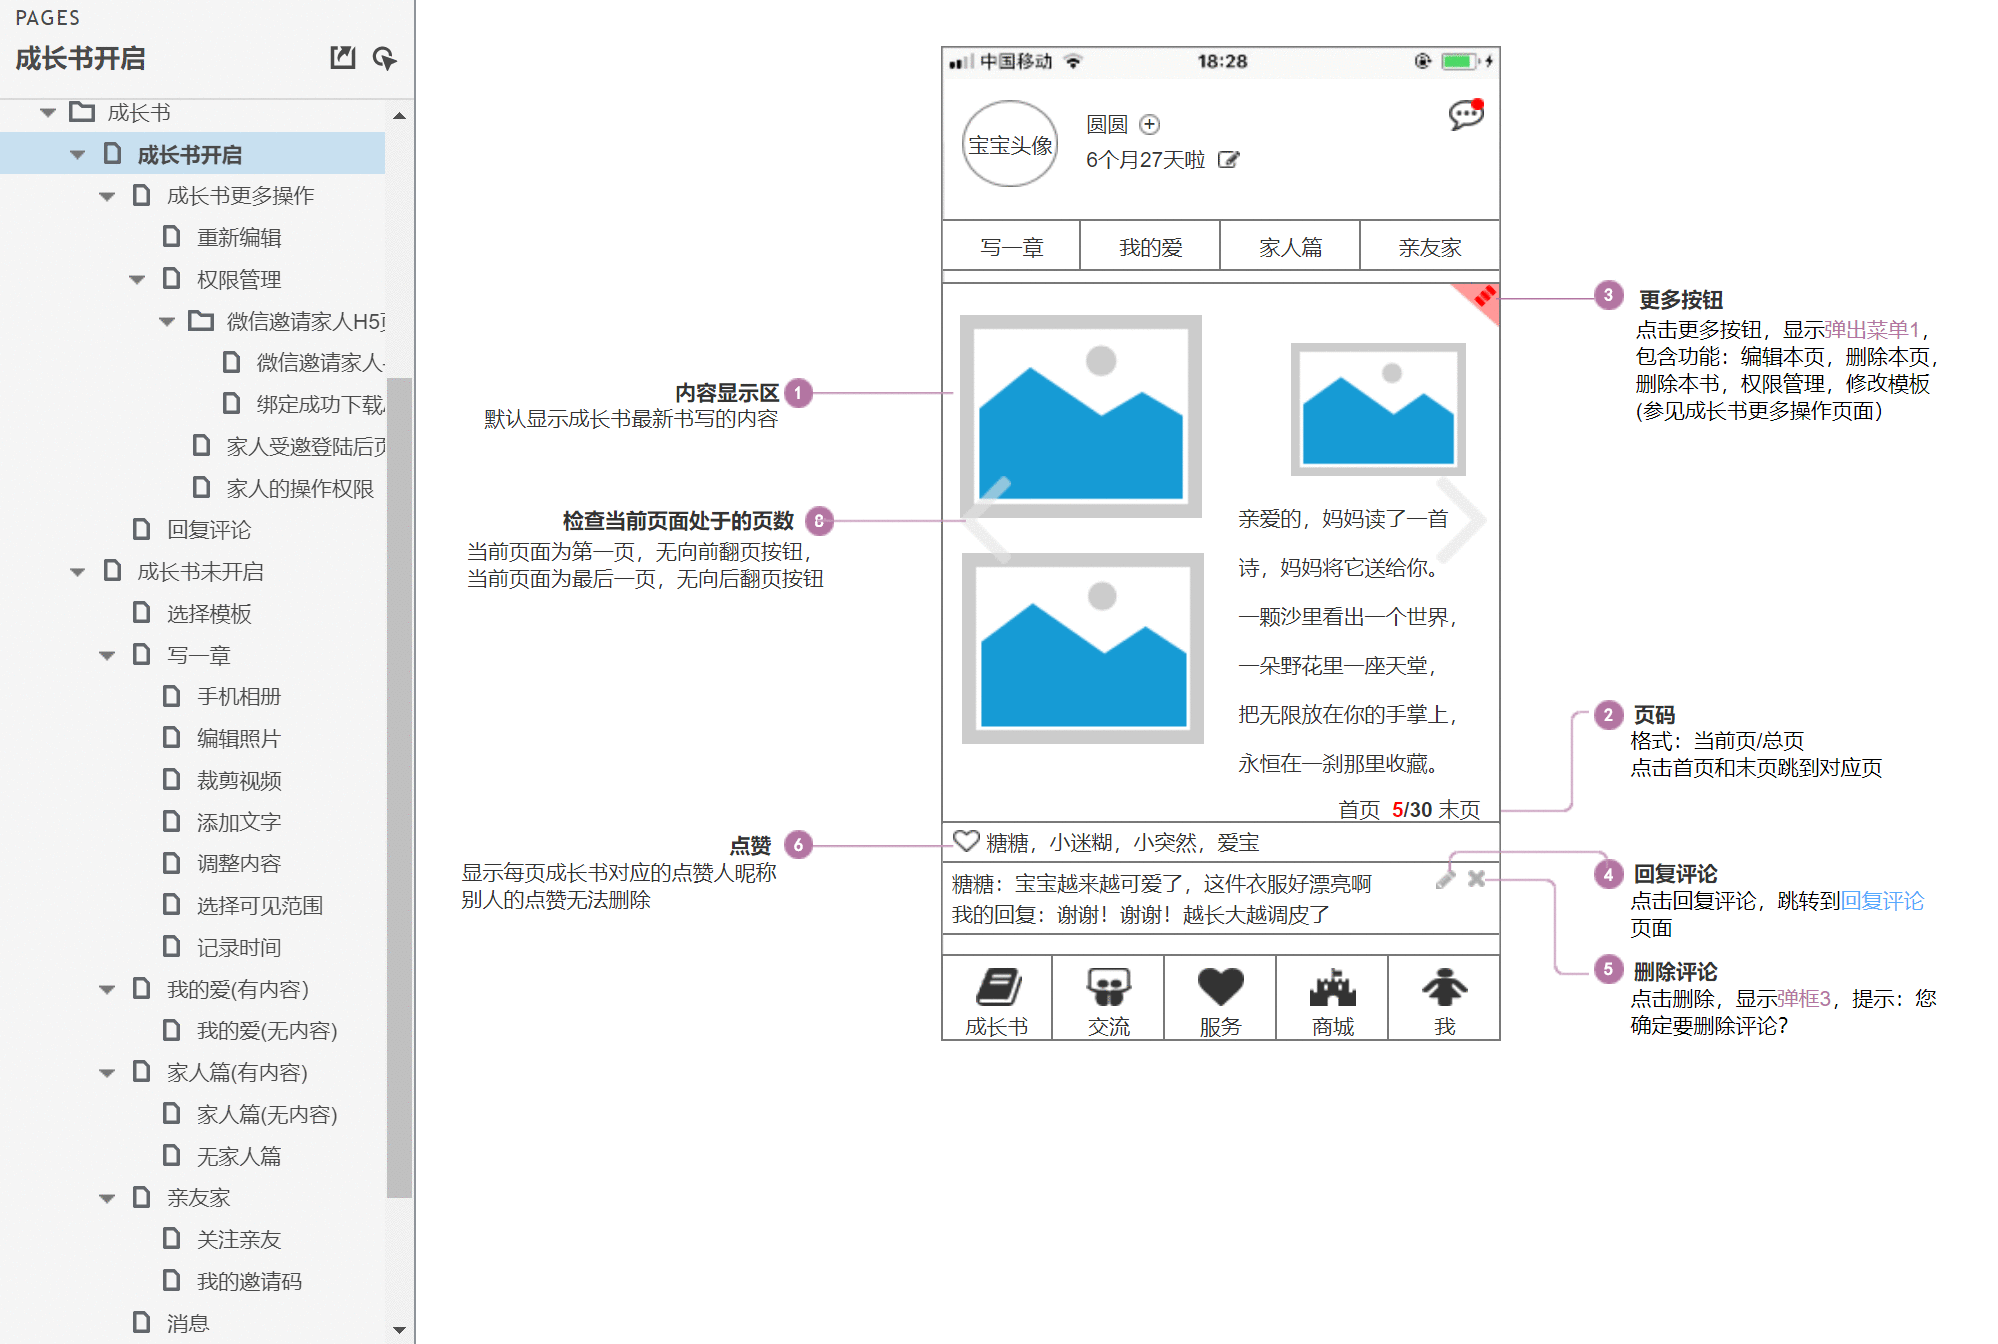Image resolution: width=1998 pixels, height=1344 pixels.
Task: Click the 末页 page link
Action: [x=1459, y=809]
